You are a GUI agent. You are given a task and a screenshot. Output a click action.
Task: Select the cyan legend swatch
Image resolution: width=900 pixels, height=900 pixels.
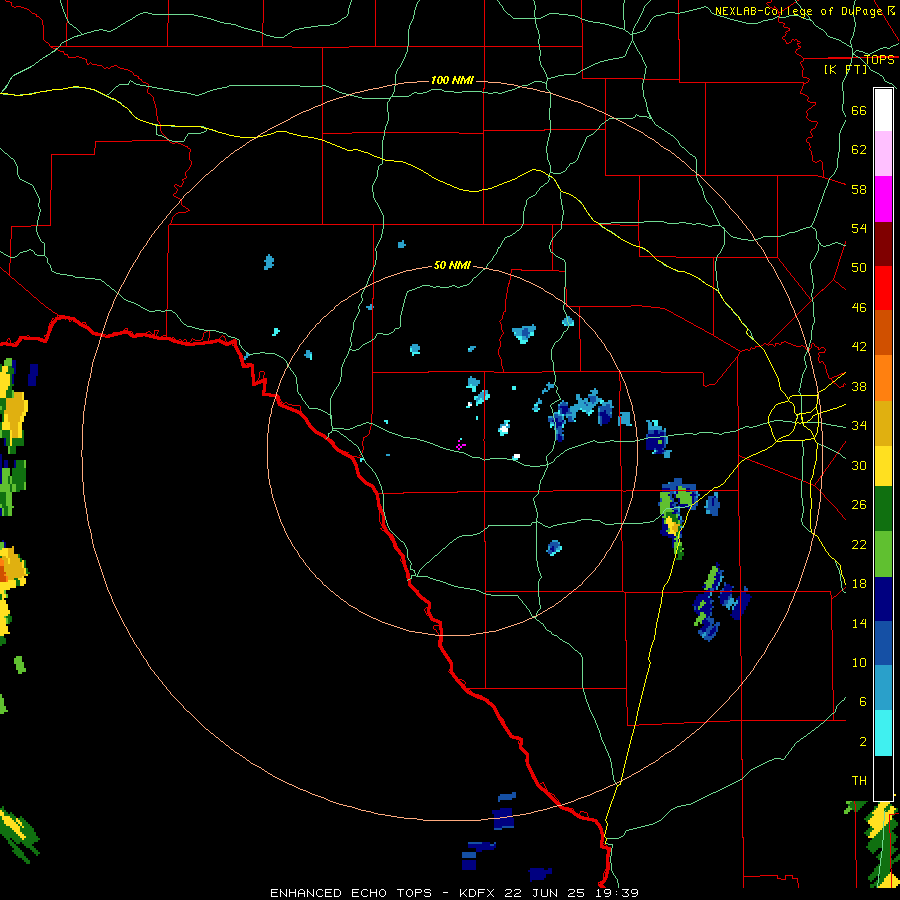coord(883,733)
